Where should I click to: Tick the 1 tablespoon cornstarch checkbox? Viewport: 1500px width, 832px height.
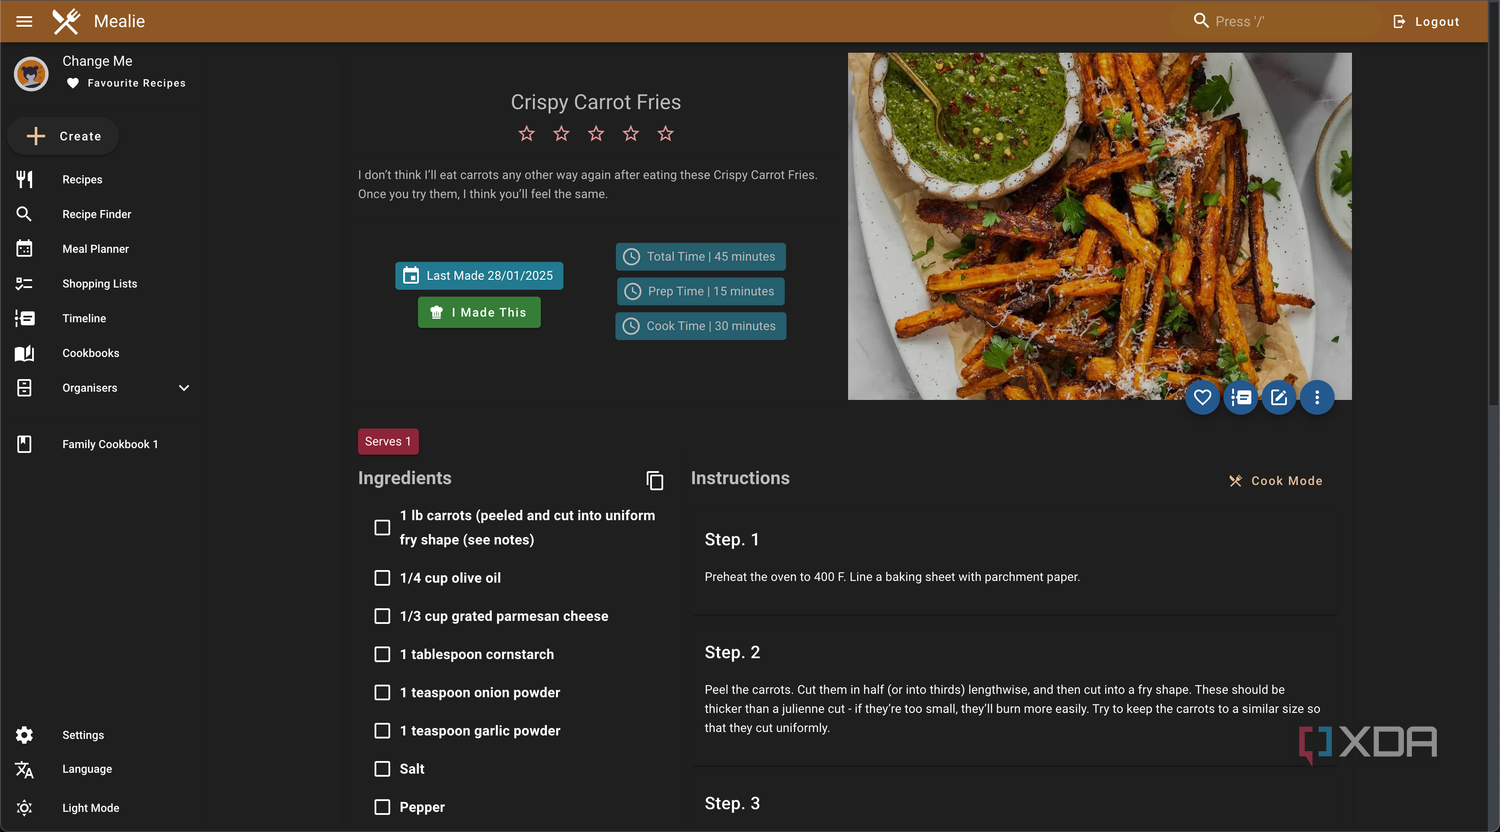tap(382, 654)
